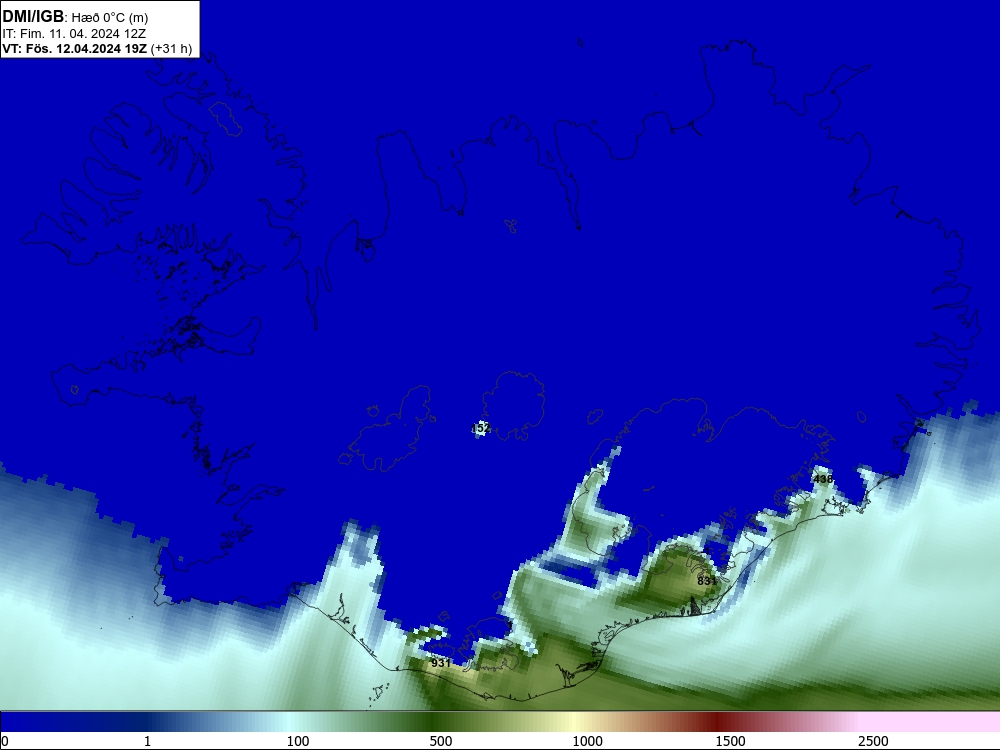Viewport: 1000px width, 750px height.
Task: Click the 931 height value on the map
Action: point(441,663)
